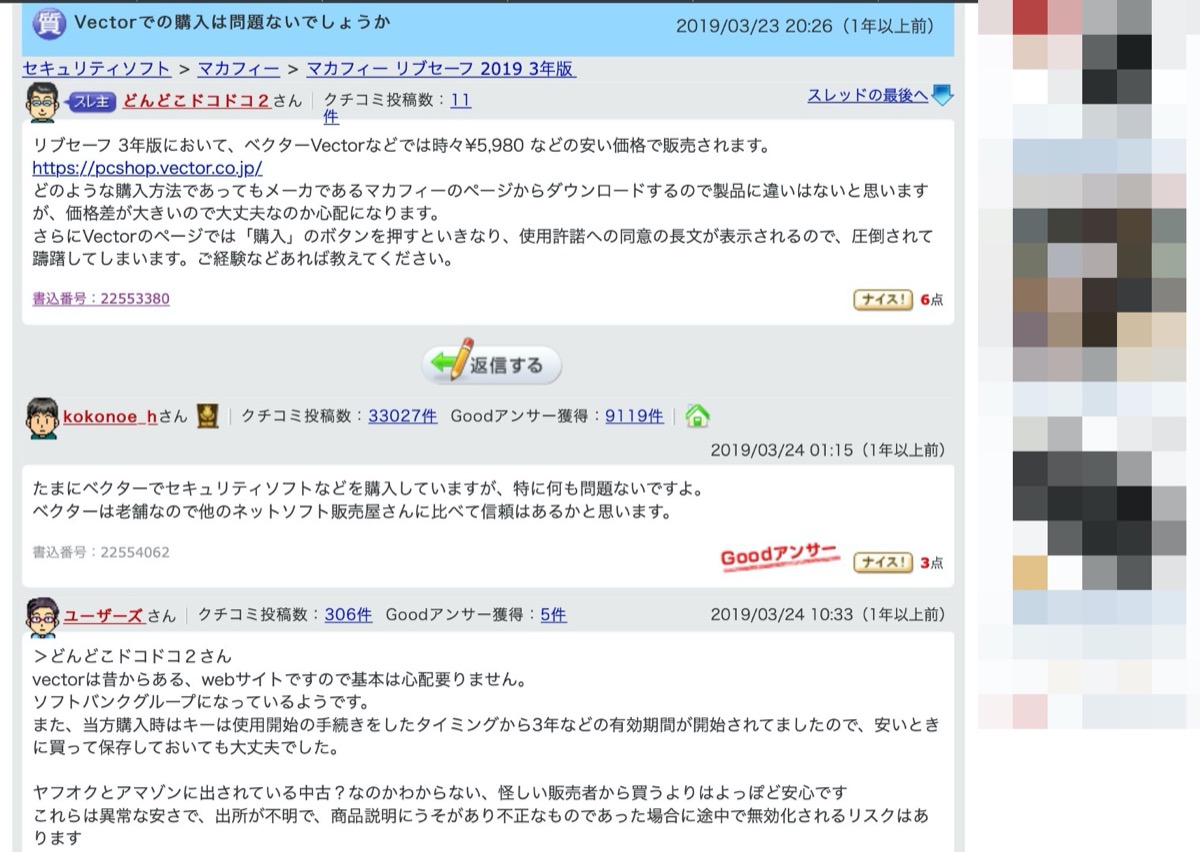The image size is (1200, 852).
Task: Open Goodアンサー count 5件 link
Action: pos(553,614)
